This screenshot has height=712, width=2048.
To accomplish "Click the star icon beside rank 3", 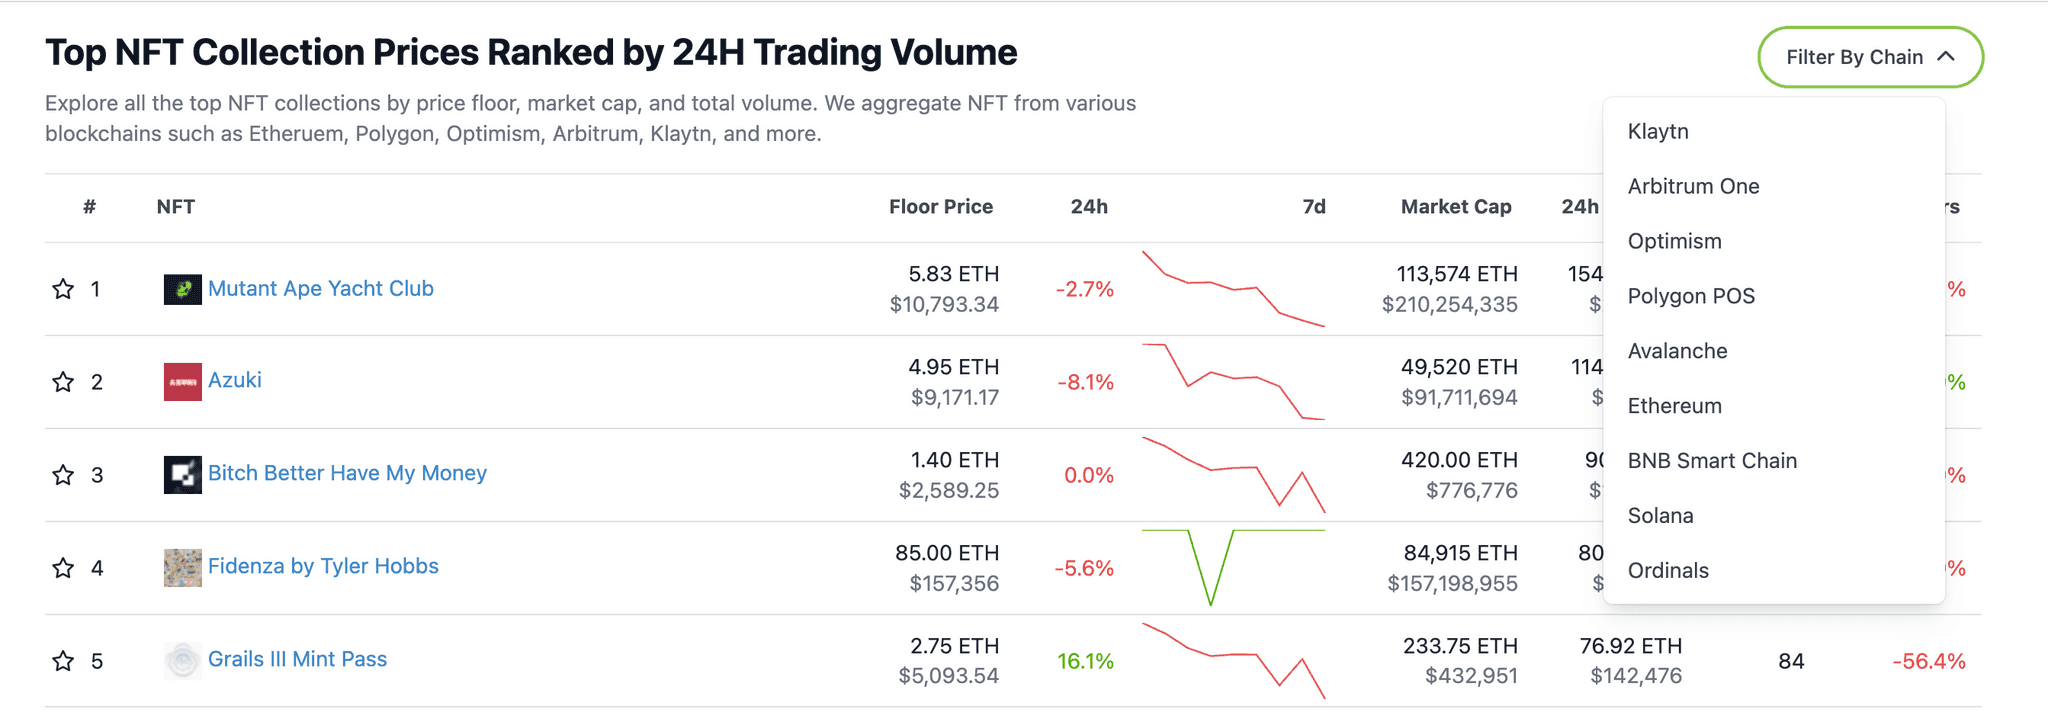I will 62,474.
